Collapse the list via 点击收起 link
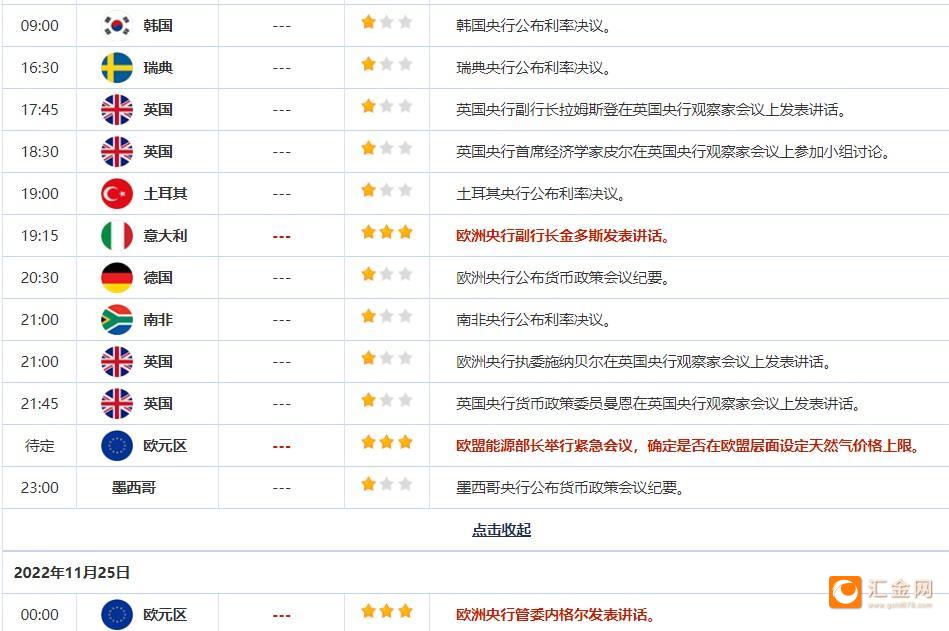 [x=501, y=530]
